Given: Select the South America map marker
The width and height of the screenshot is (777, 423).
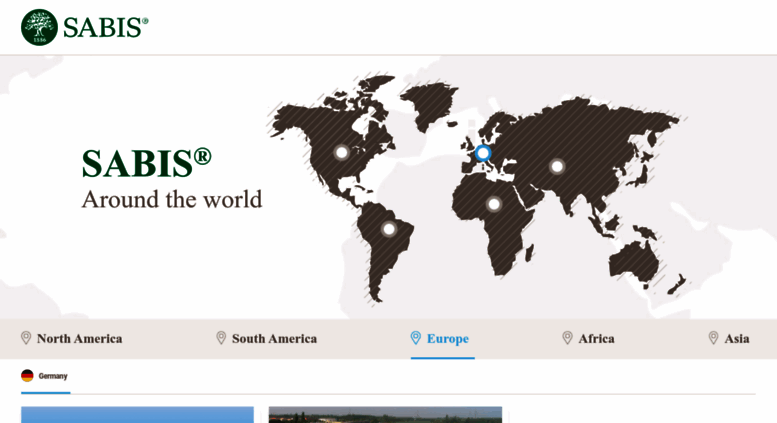Looking at the screenshot, I should click(x=389, y=229).
